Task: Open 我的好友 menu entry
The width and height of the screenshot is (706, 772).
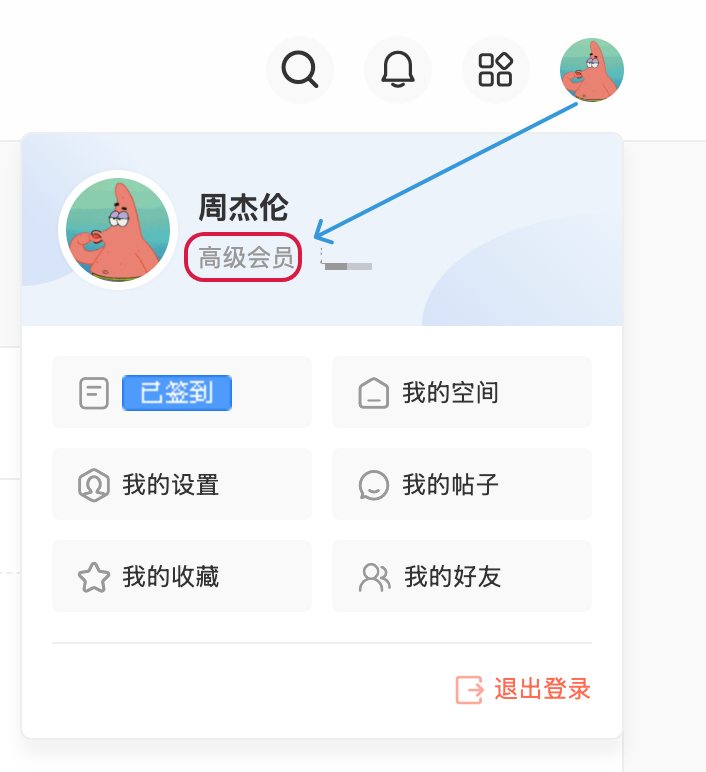Action: (462, 576)
